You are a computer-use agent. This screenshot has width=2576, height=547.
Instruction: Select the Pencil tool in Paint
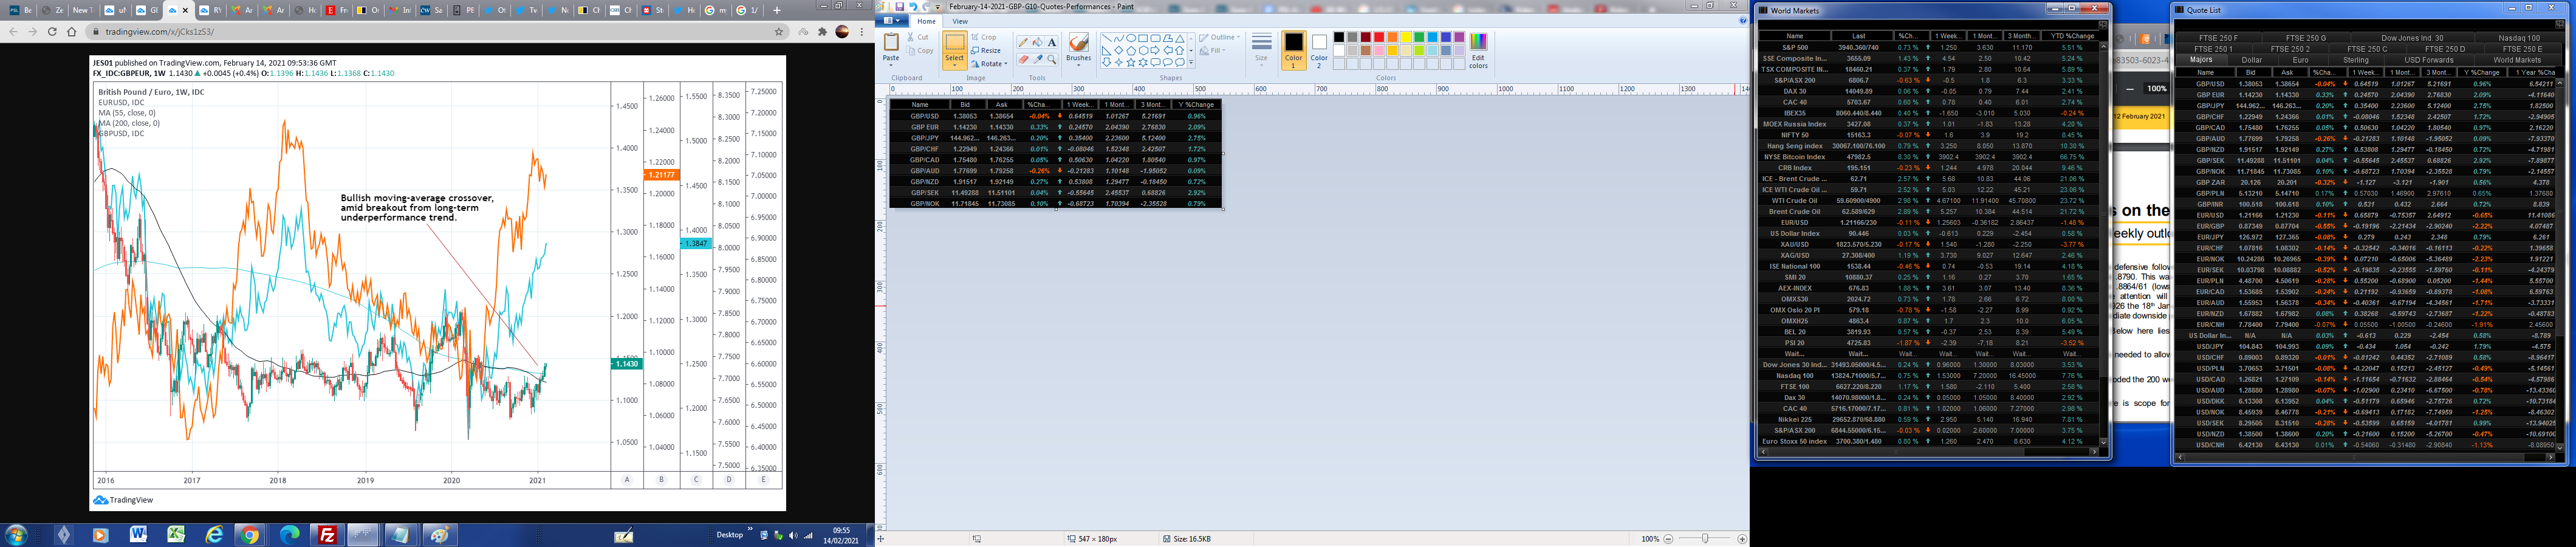pyautogui.click(x=1022, y=43)
